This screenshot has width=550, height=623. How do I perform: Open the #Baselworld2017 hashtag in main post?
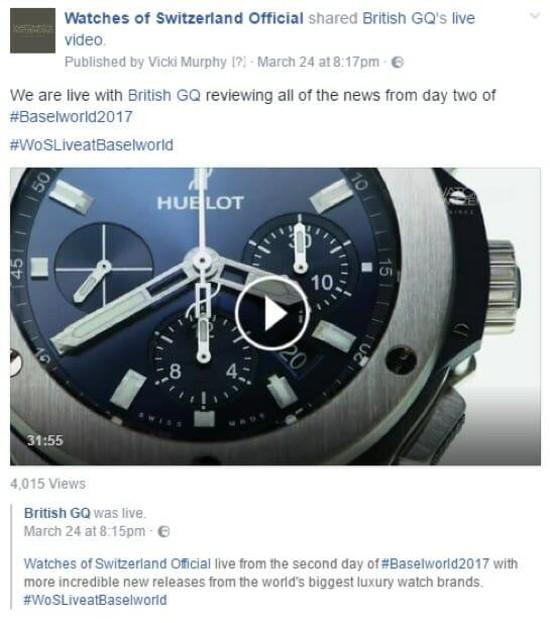tap(71, 117)
